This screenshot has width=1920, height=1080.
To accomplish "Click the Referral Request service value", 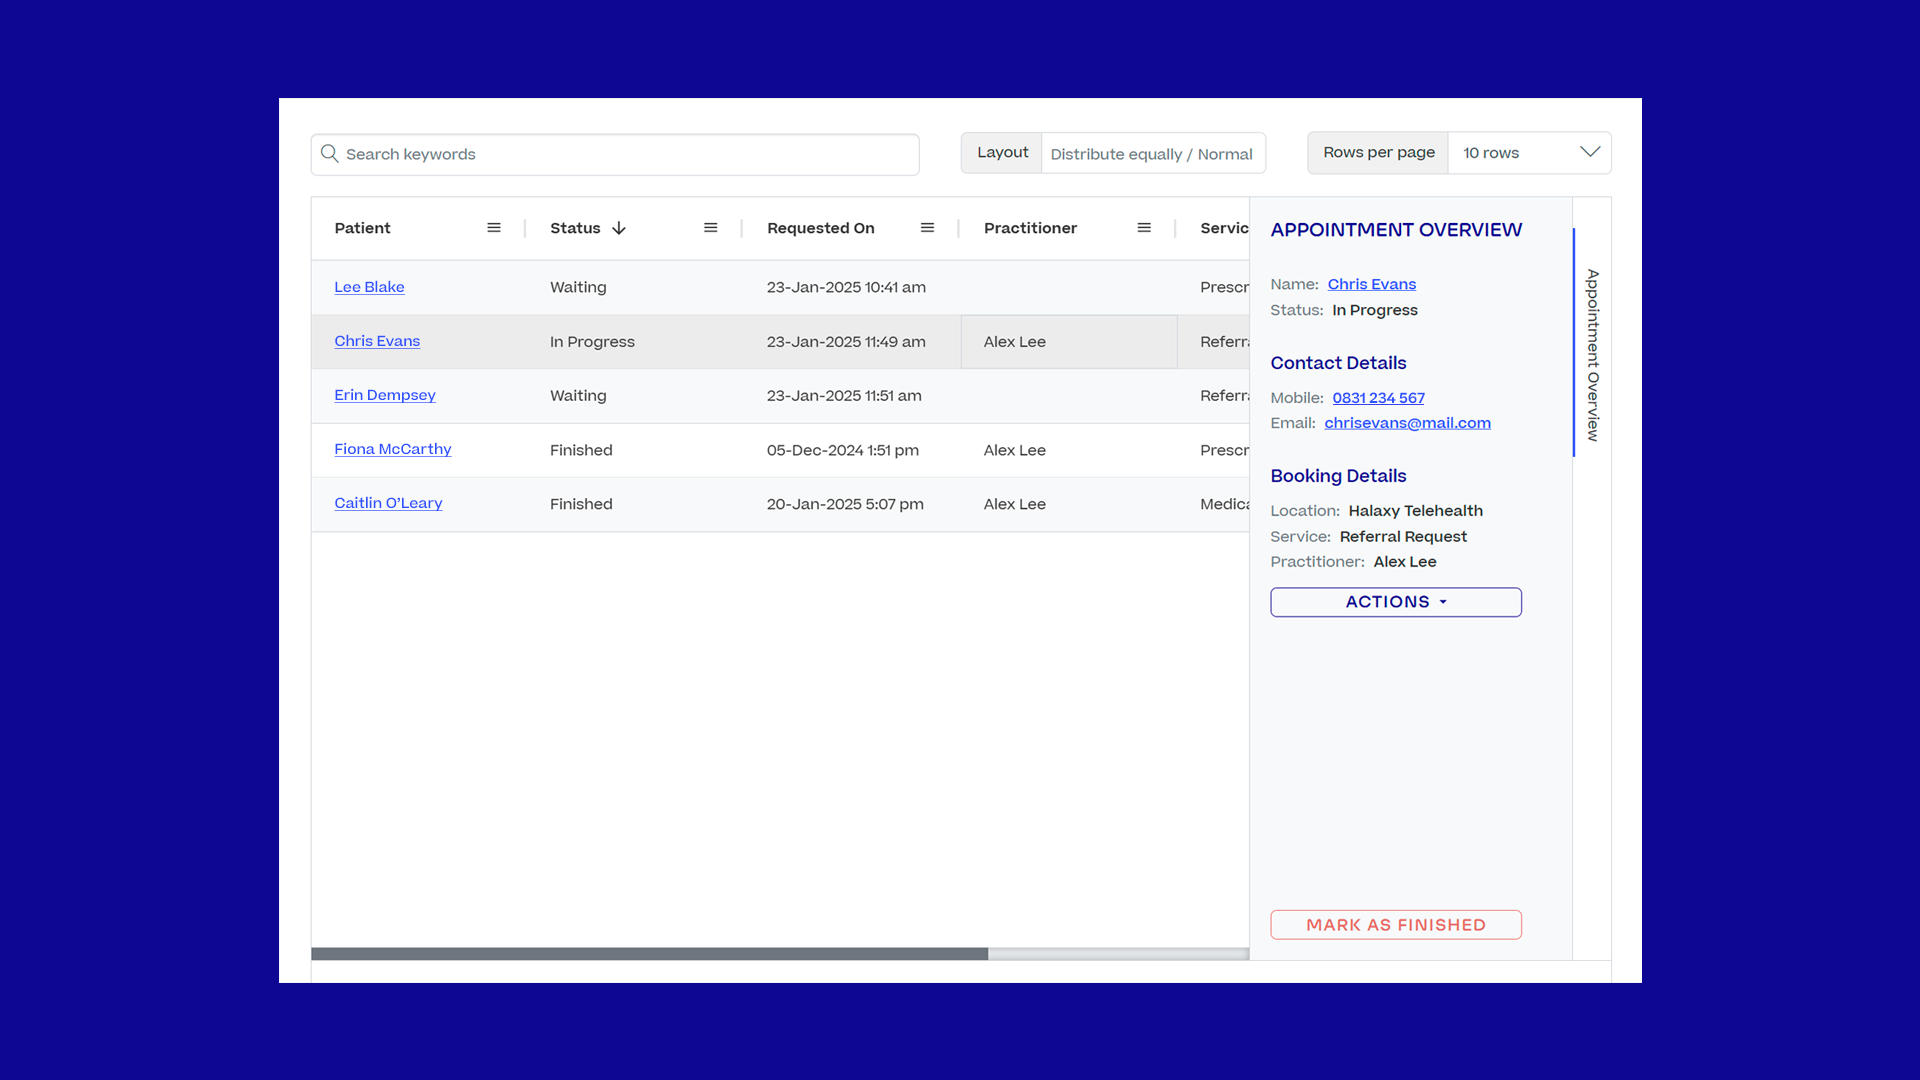I will (x=1403, y=537).
